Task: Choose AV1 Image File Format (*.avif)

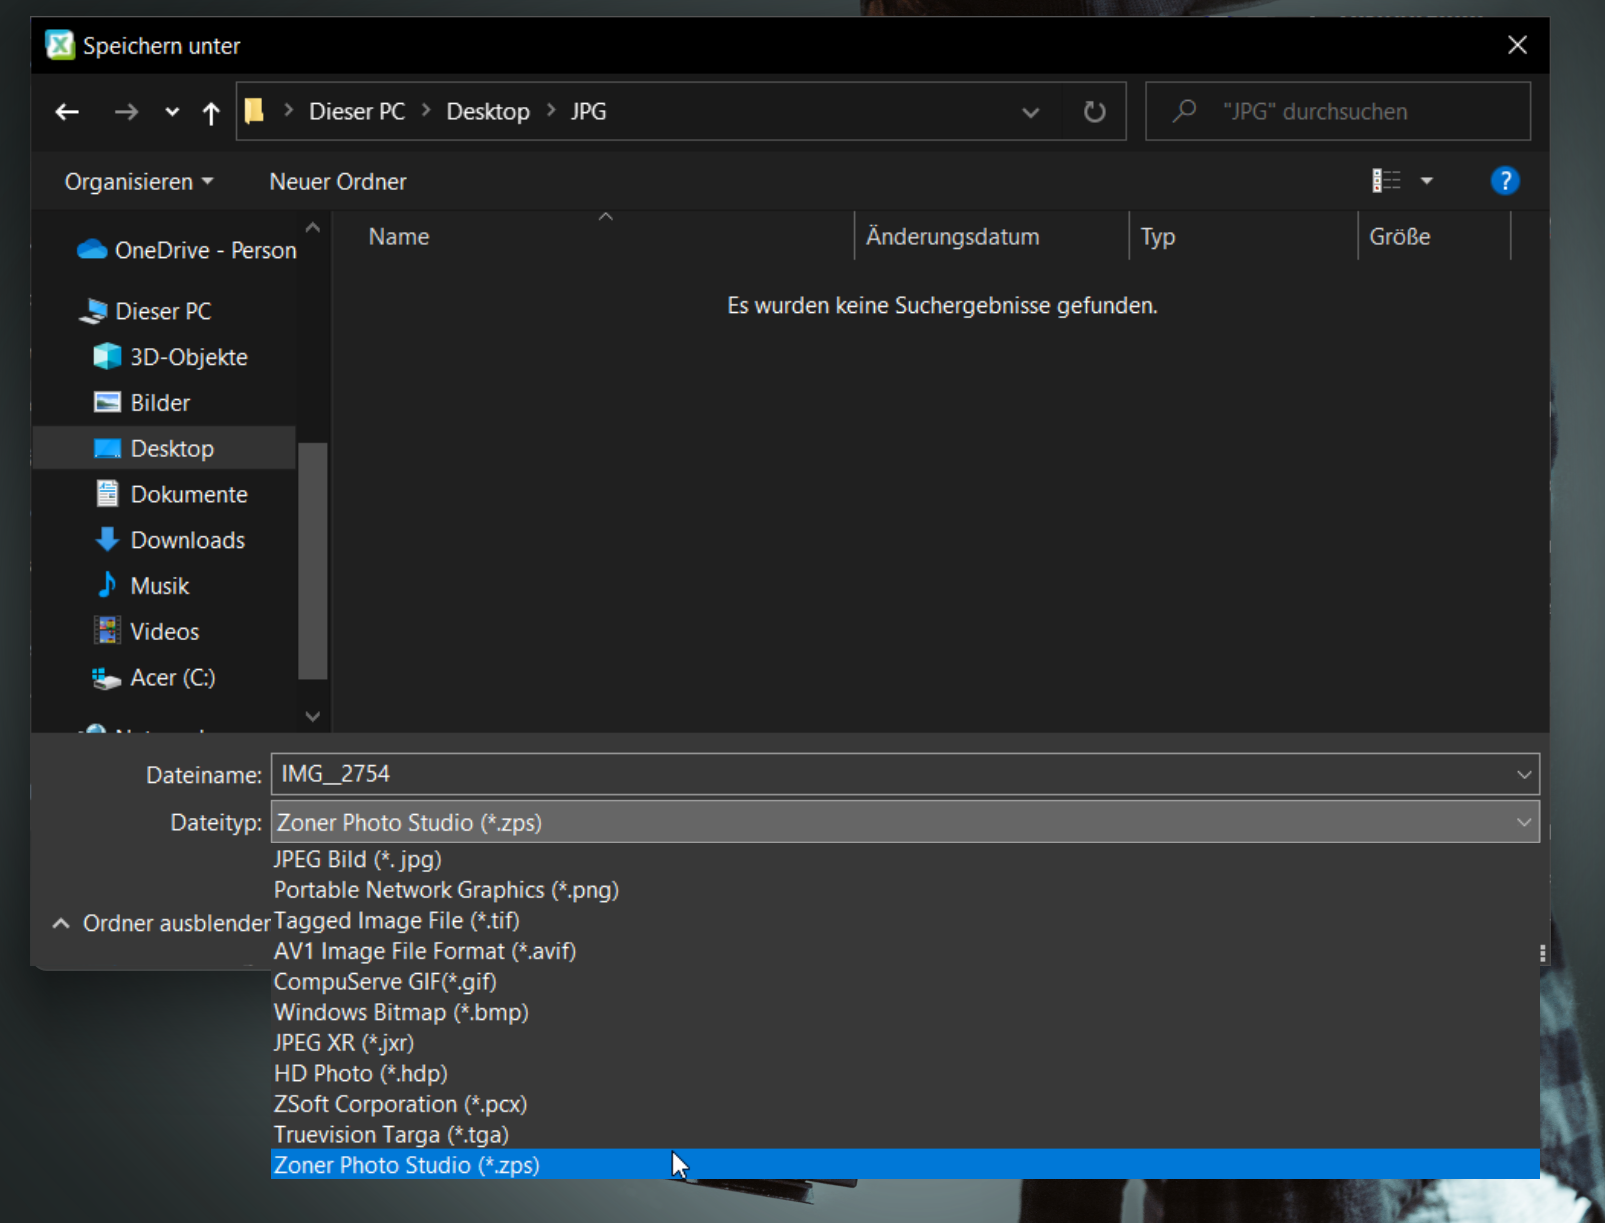Action: tap(905, 951)
